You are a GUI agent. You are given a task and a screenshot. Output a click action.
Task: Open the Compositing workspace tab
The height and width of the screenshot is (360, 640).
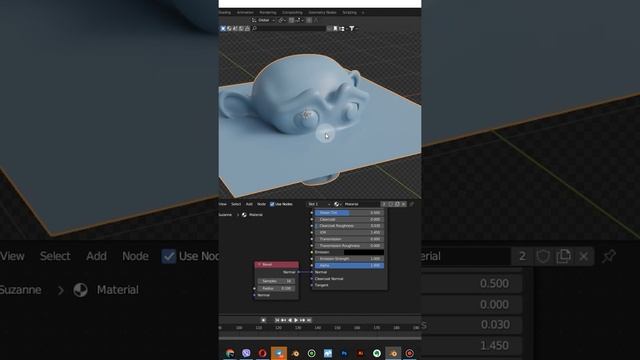coord(292,13)
